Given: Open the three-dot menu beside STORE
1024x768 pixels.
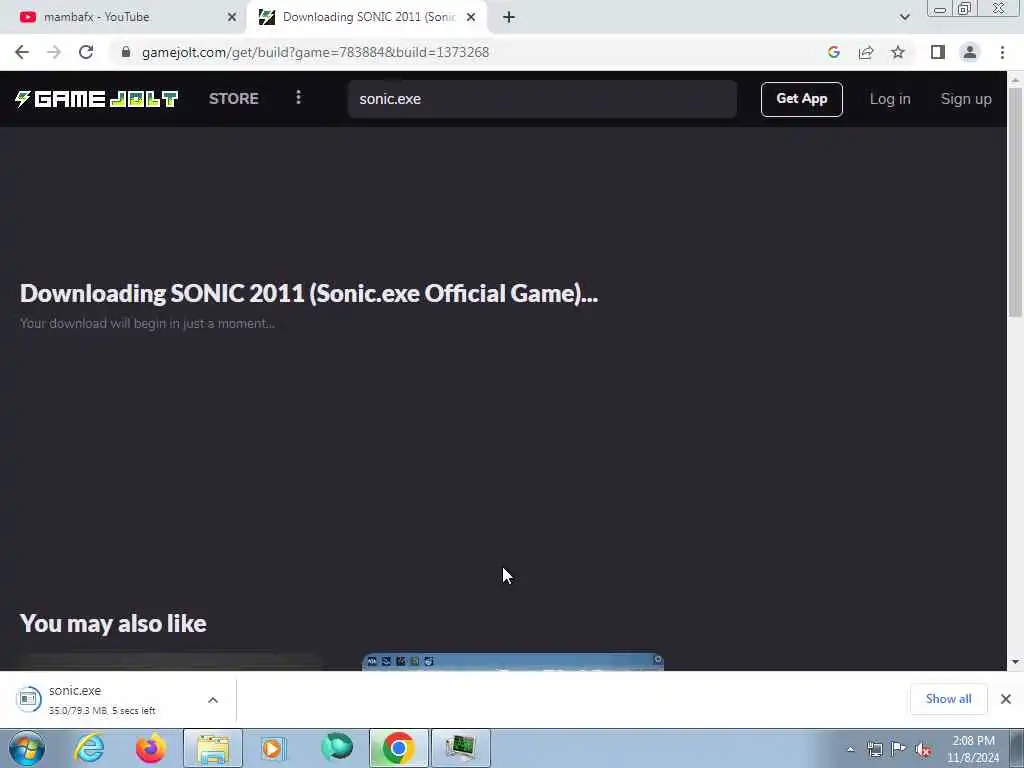Looking at the screenshot, I should (x=298, y=98).
